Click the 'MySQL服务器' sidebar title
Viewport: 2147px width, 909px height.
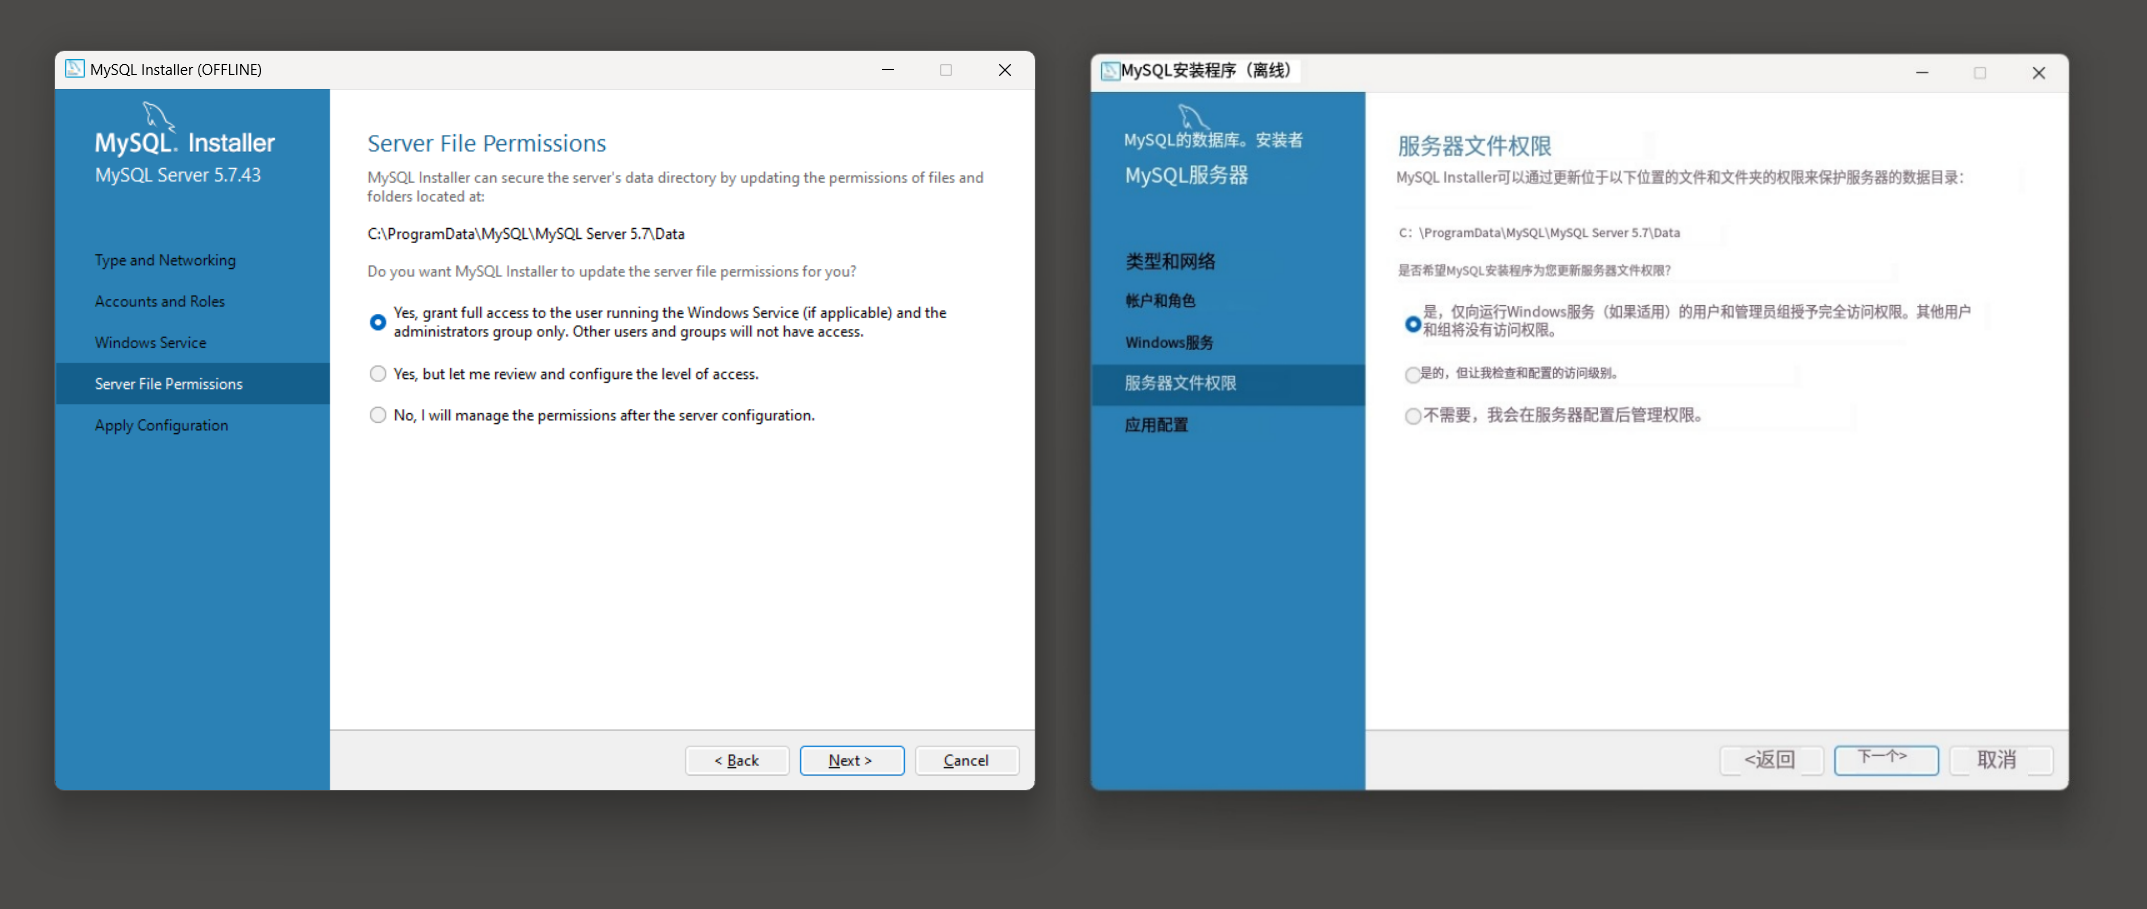(x=1187, y=176)
